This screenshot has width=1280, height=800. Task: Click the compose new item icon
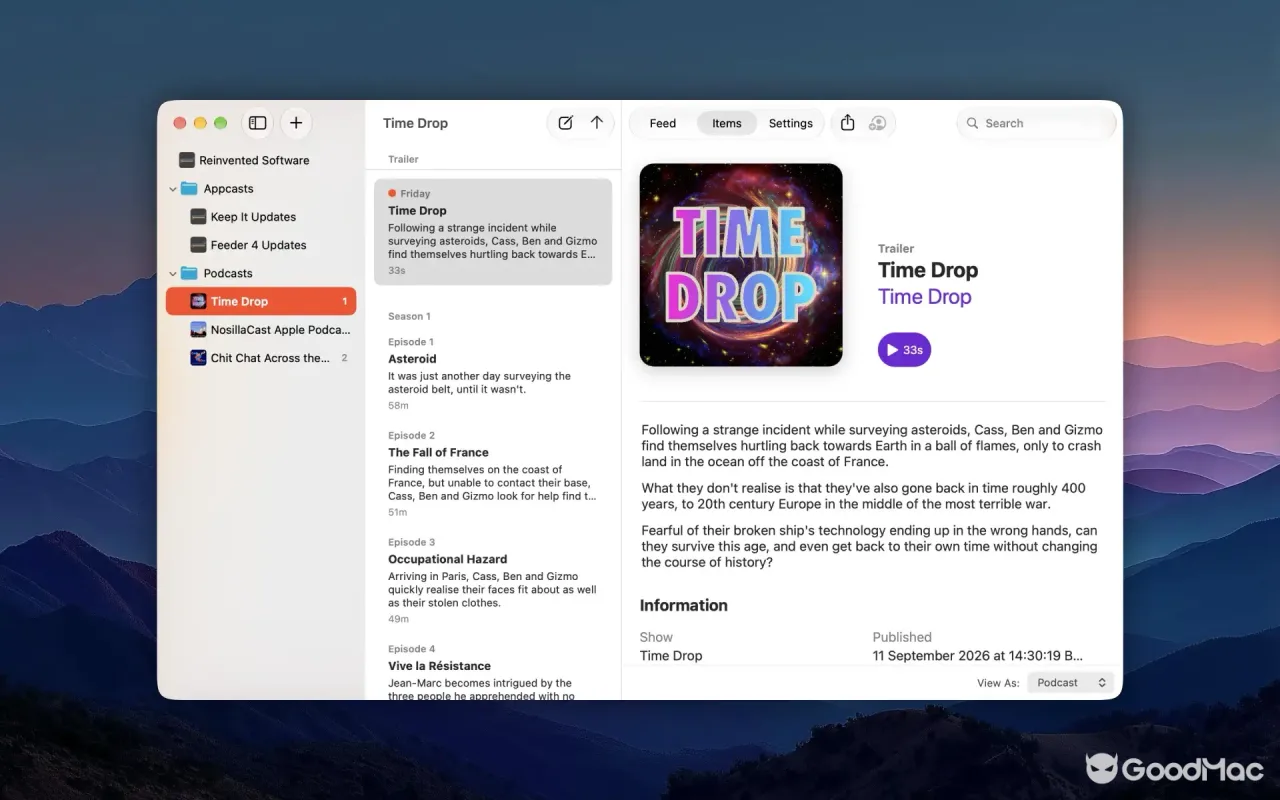[x=565, y=123]
